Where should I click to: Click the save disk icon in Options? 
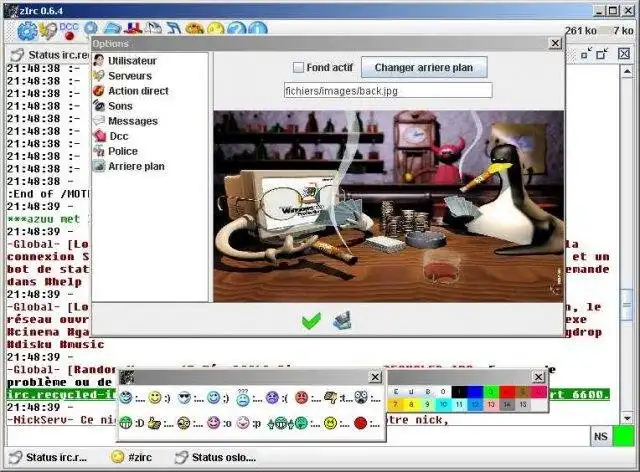342,321
